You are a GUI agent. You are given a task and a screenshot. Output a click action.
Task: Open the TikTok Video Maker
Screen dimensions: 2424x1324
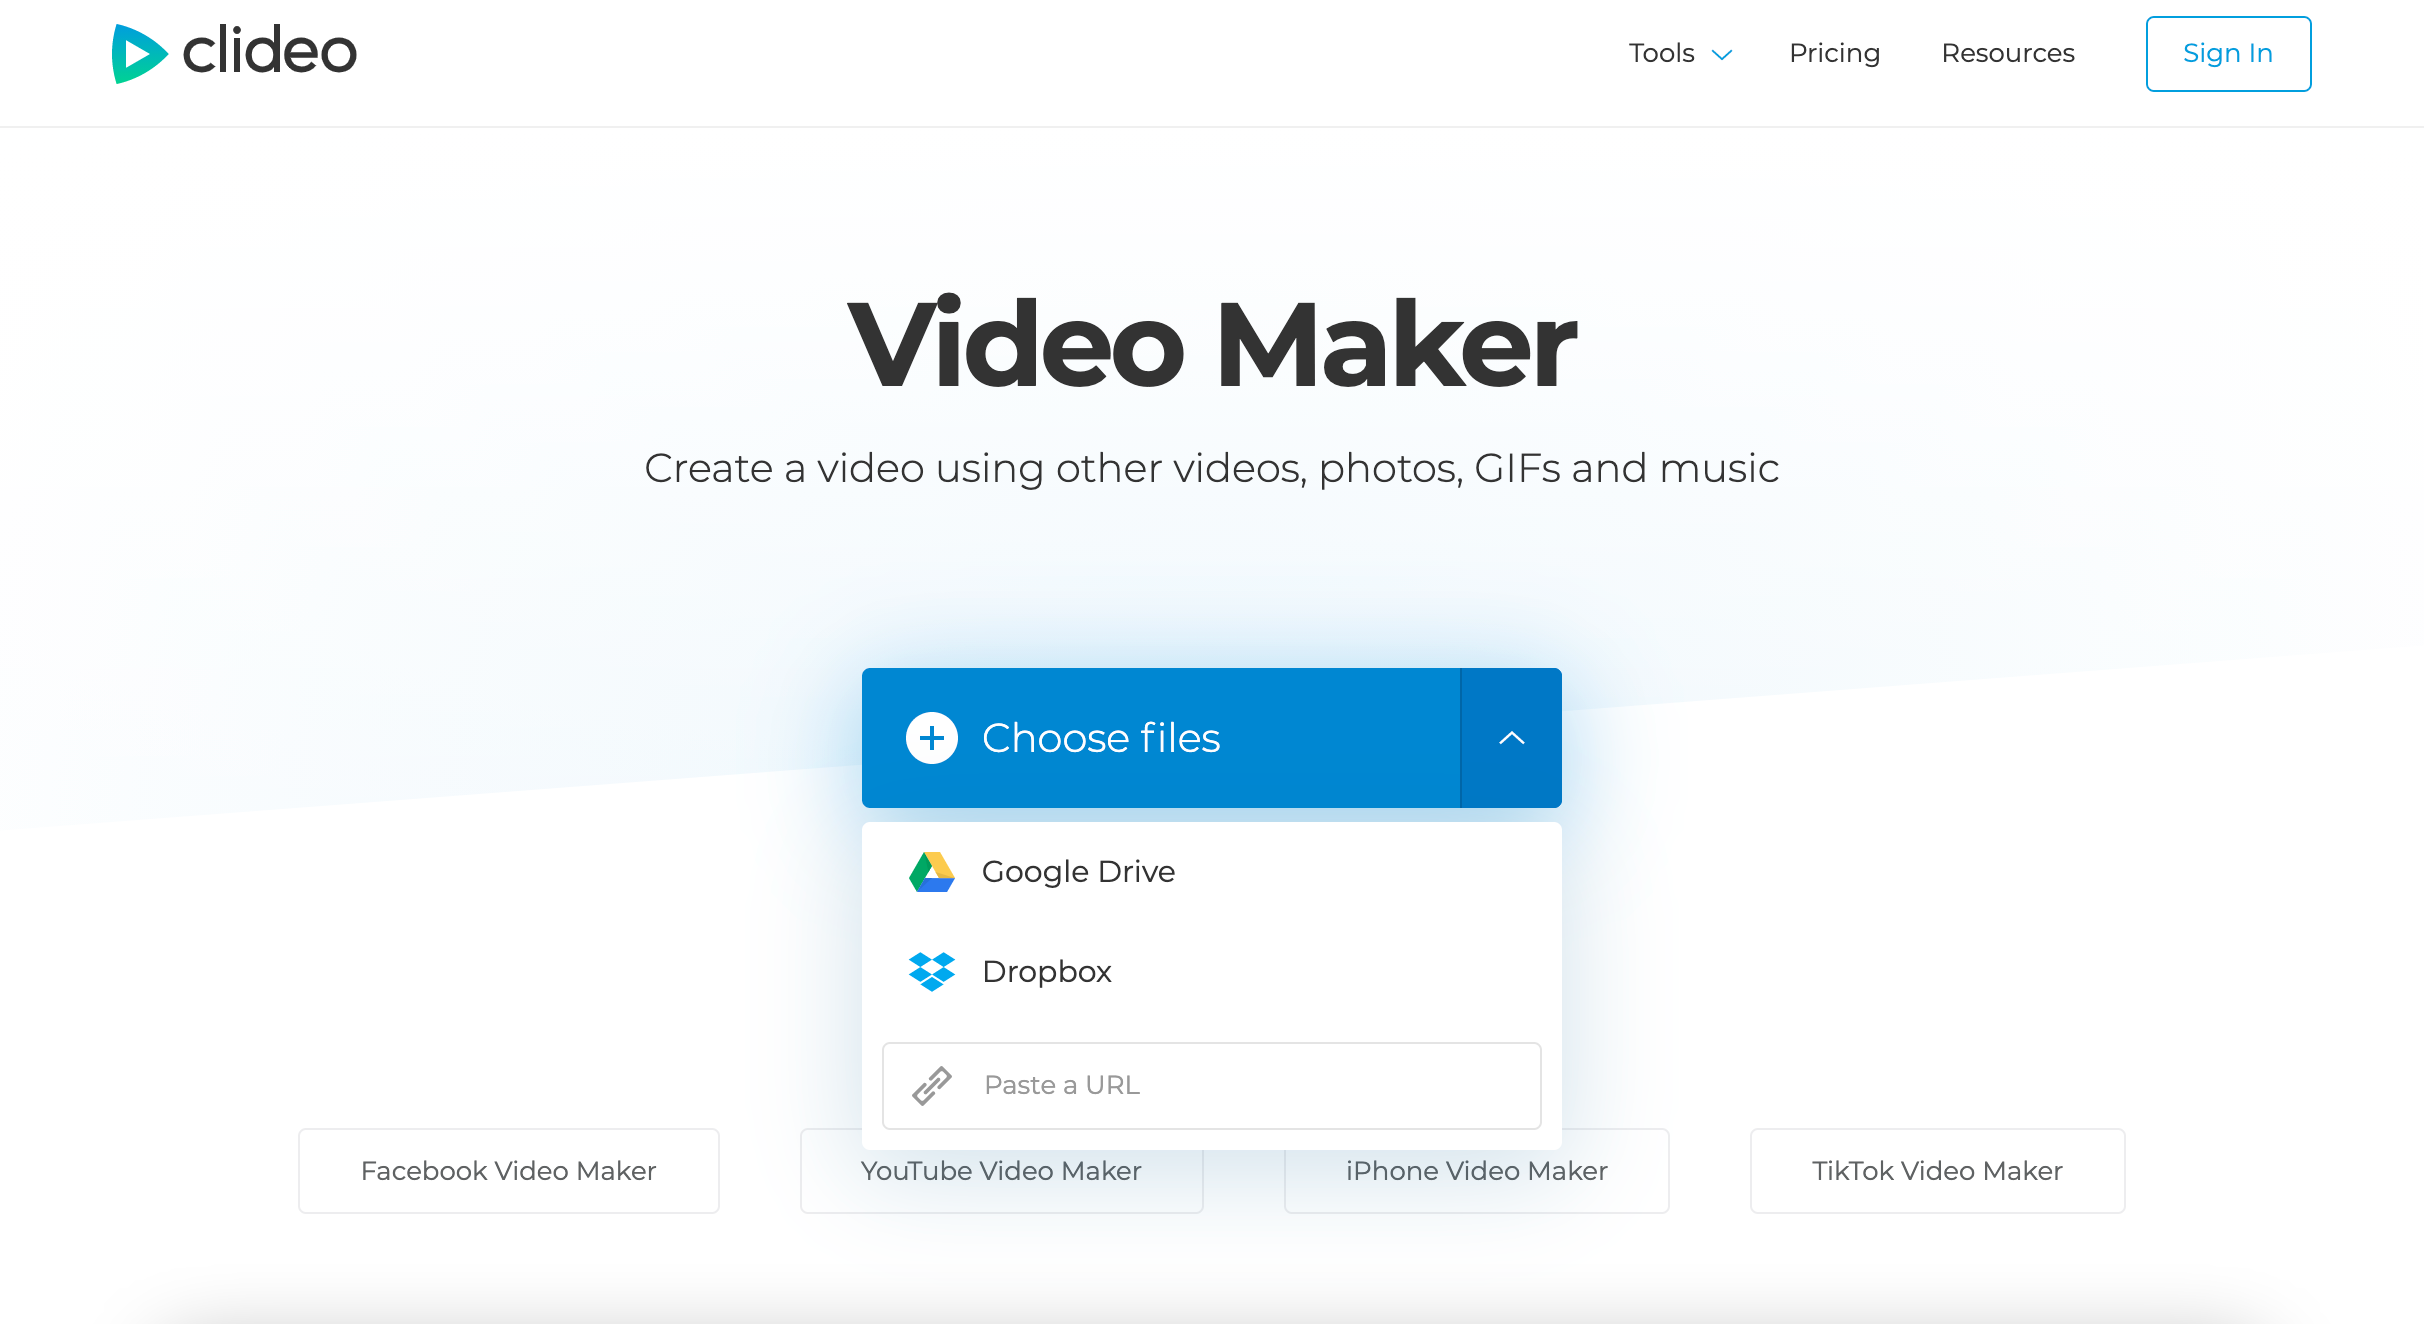pyautogui.click(x=1936, y=1170)
